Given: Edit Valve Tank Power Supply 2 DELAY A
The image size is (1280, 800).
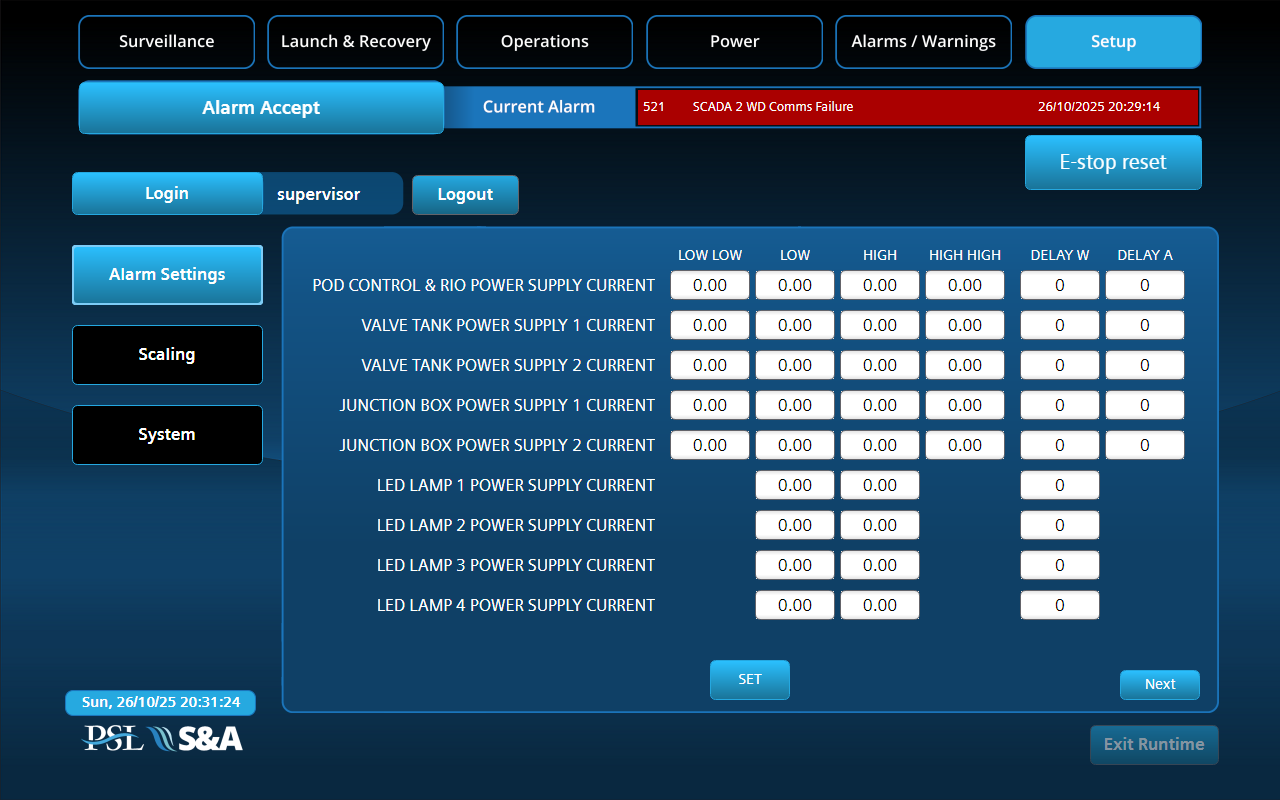Looking at the screenshot, I should (x=1144, y=365).
